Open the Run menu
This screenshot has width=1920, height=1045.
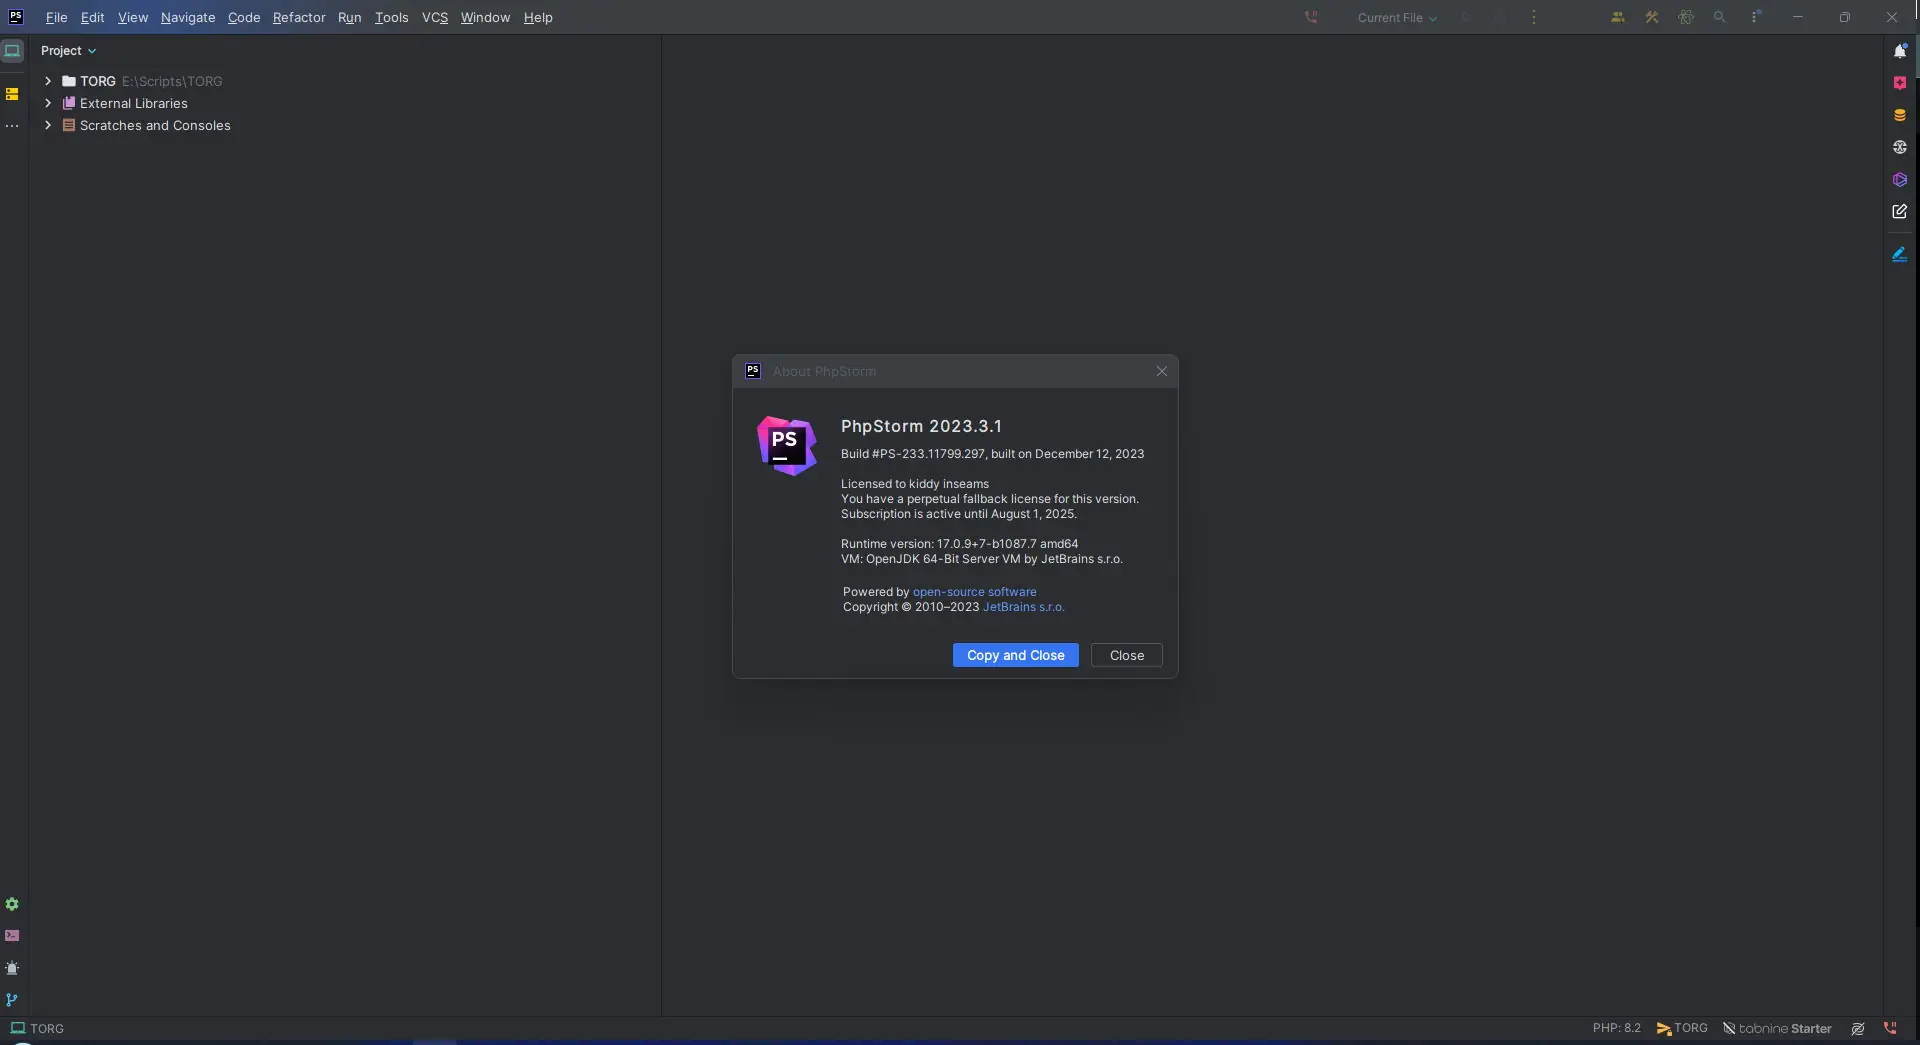tap(350, 18)
